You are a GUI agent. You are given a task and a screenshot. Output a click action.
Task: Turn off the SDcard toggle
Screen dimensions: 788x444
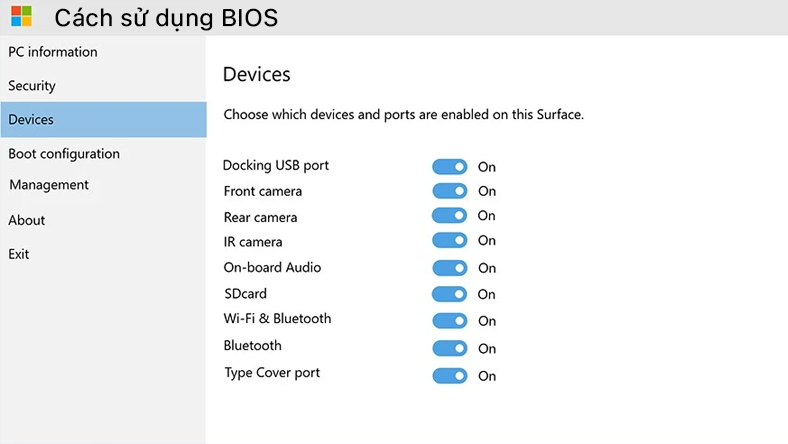click(x=450, y=294)
